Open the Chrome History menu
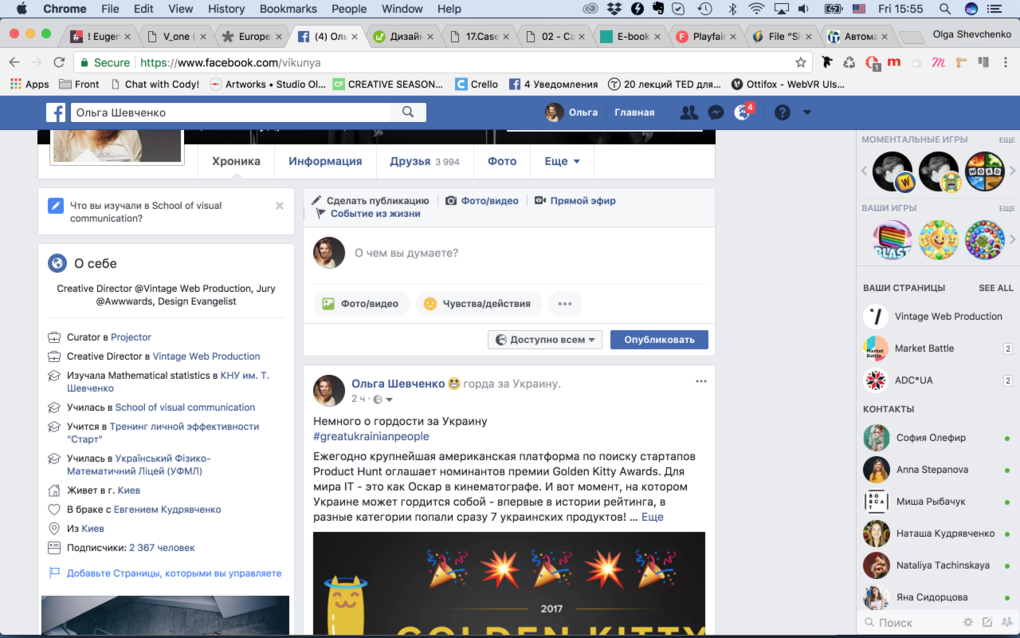Image resolution: width=1020 pixels, height=638 pixels. [x=226, y=9]
